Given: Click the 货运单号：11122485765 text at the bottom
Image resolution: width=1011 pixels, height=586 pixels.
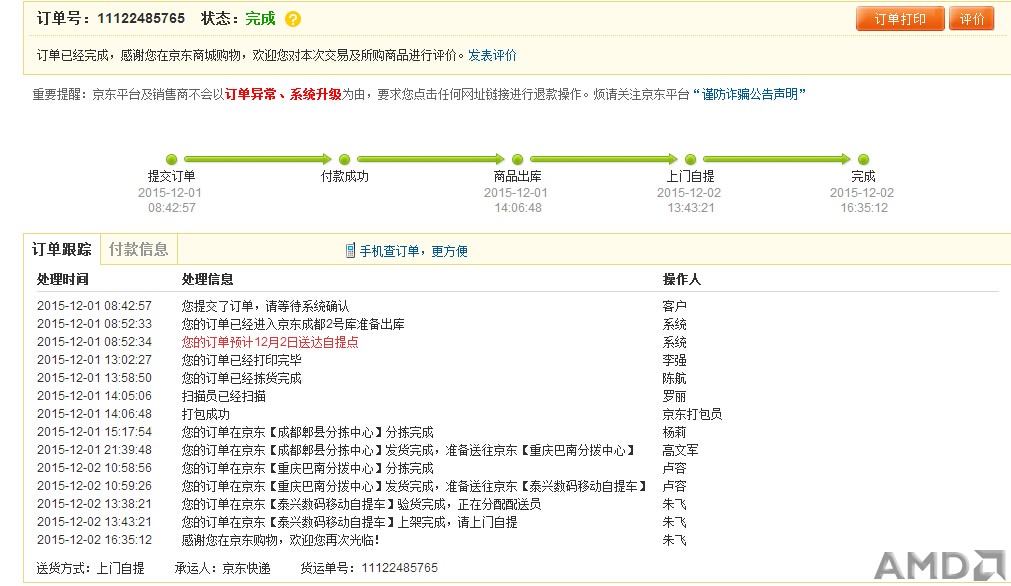Looking at the screenshot, I should click(369, 568).
